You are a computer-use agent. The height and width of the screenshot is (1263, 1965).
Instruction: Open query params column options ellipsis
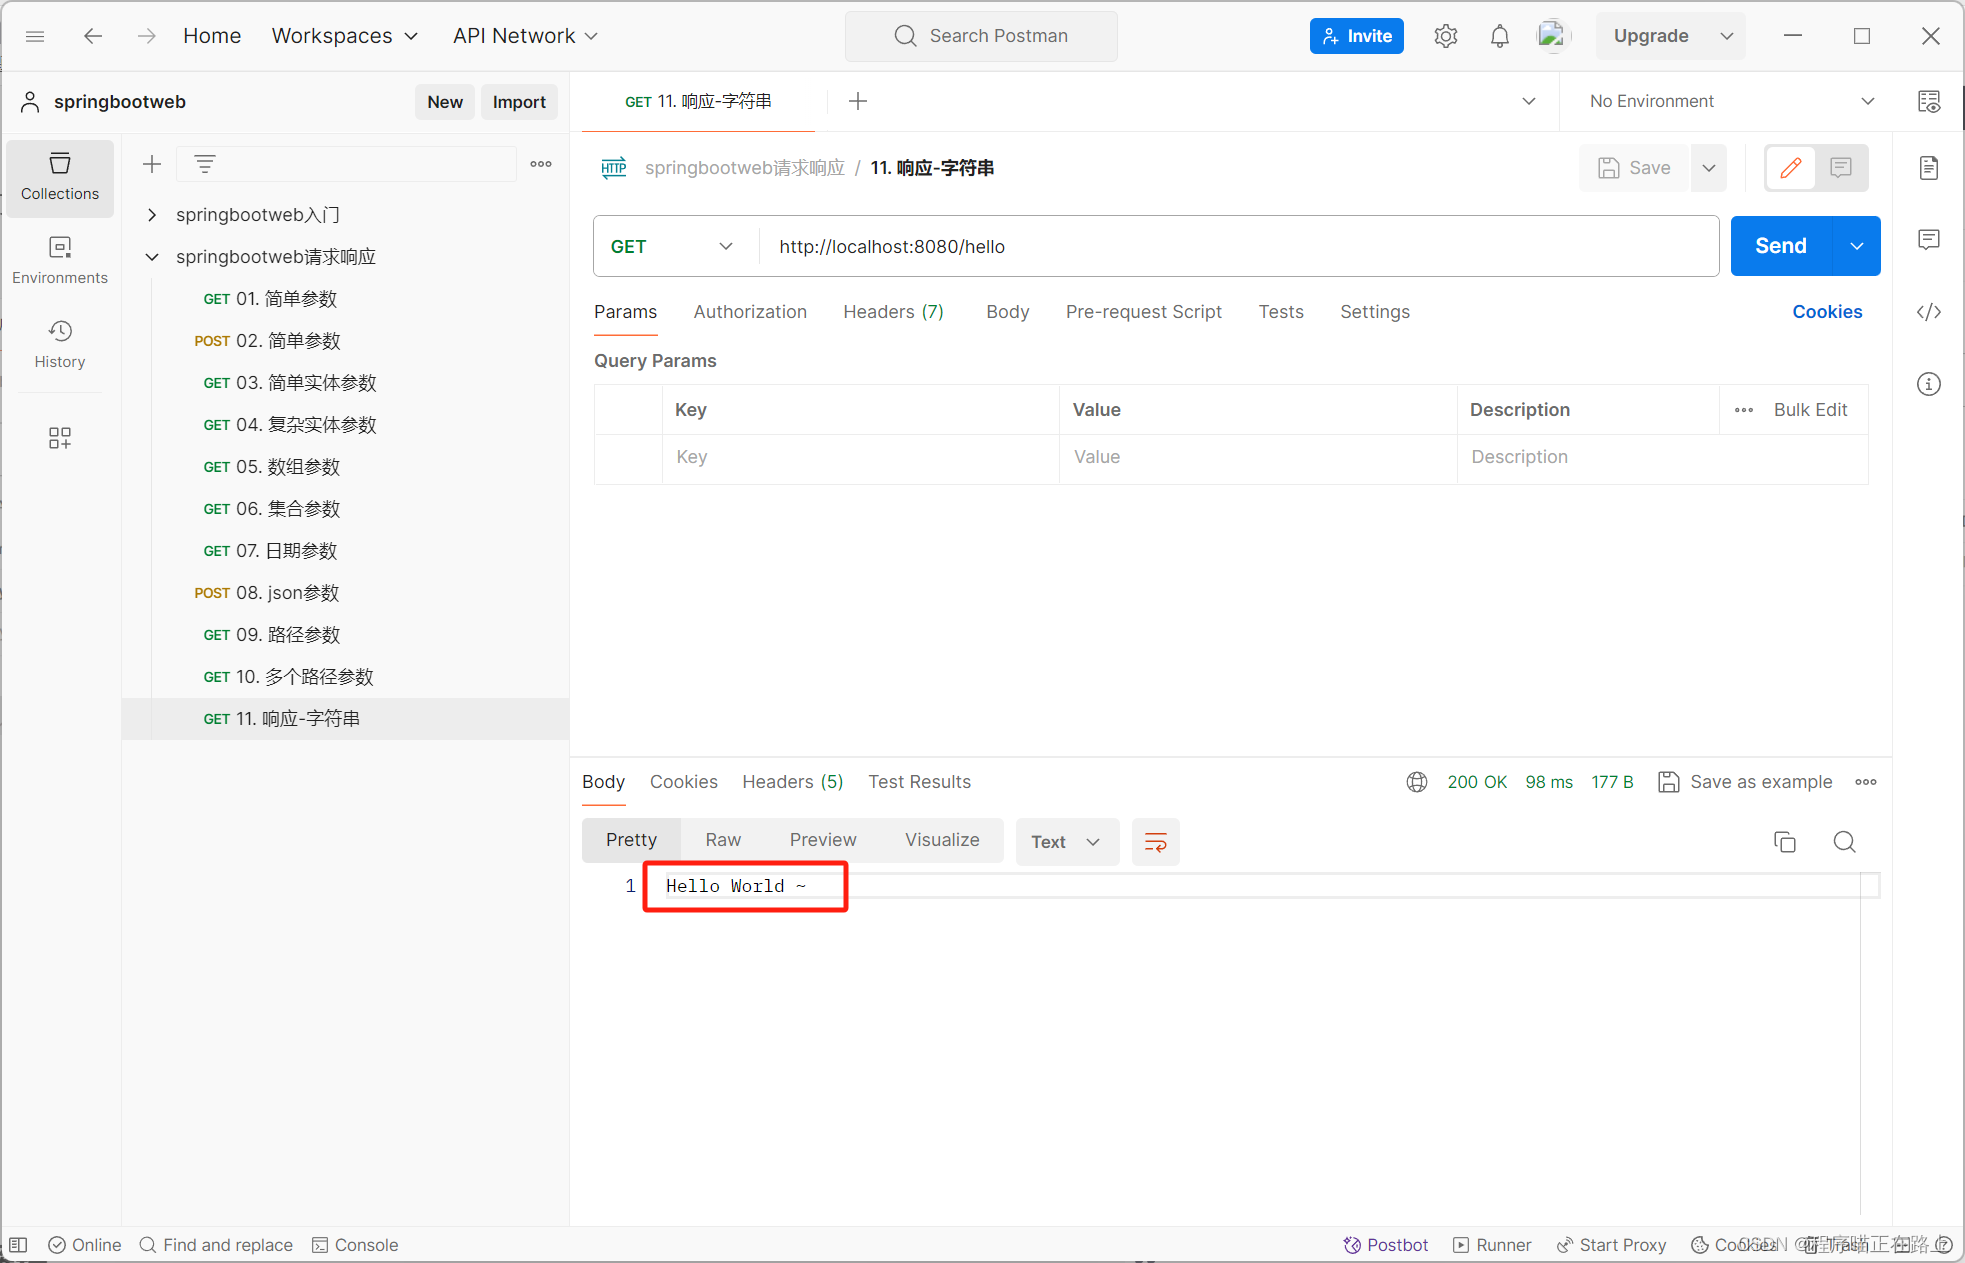pos(1744,410)
